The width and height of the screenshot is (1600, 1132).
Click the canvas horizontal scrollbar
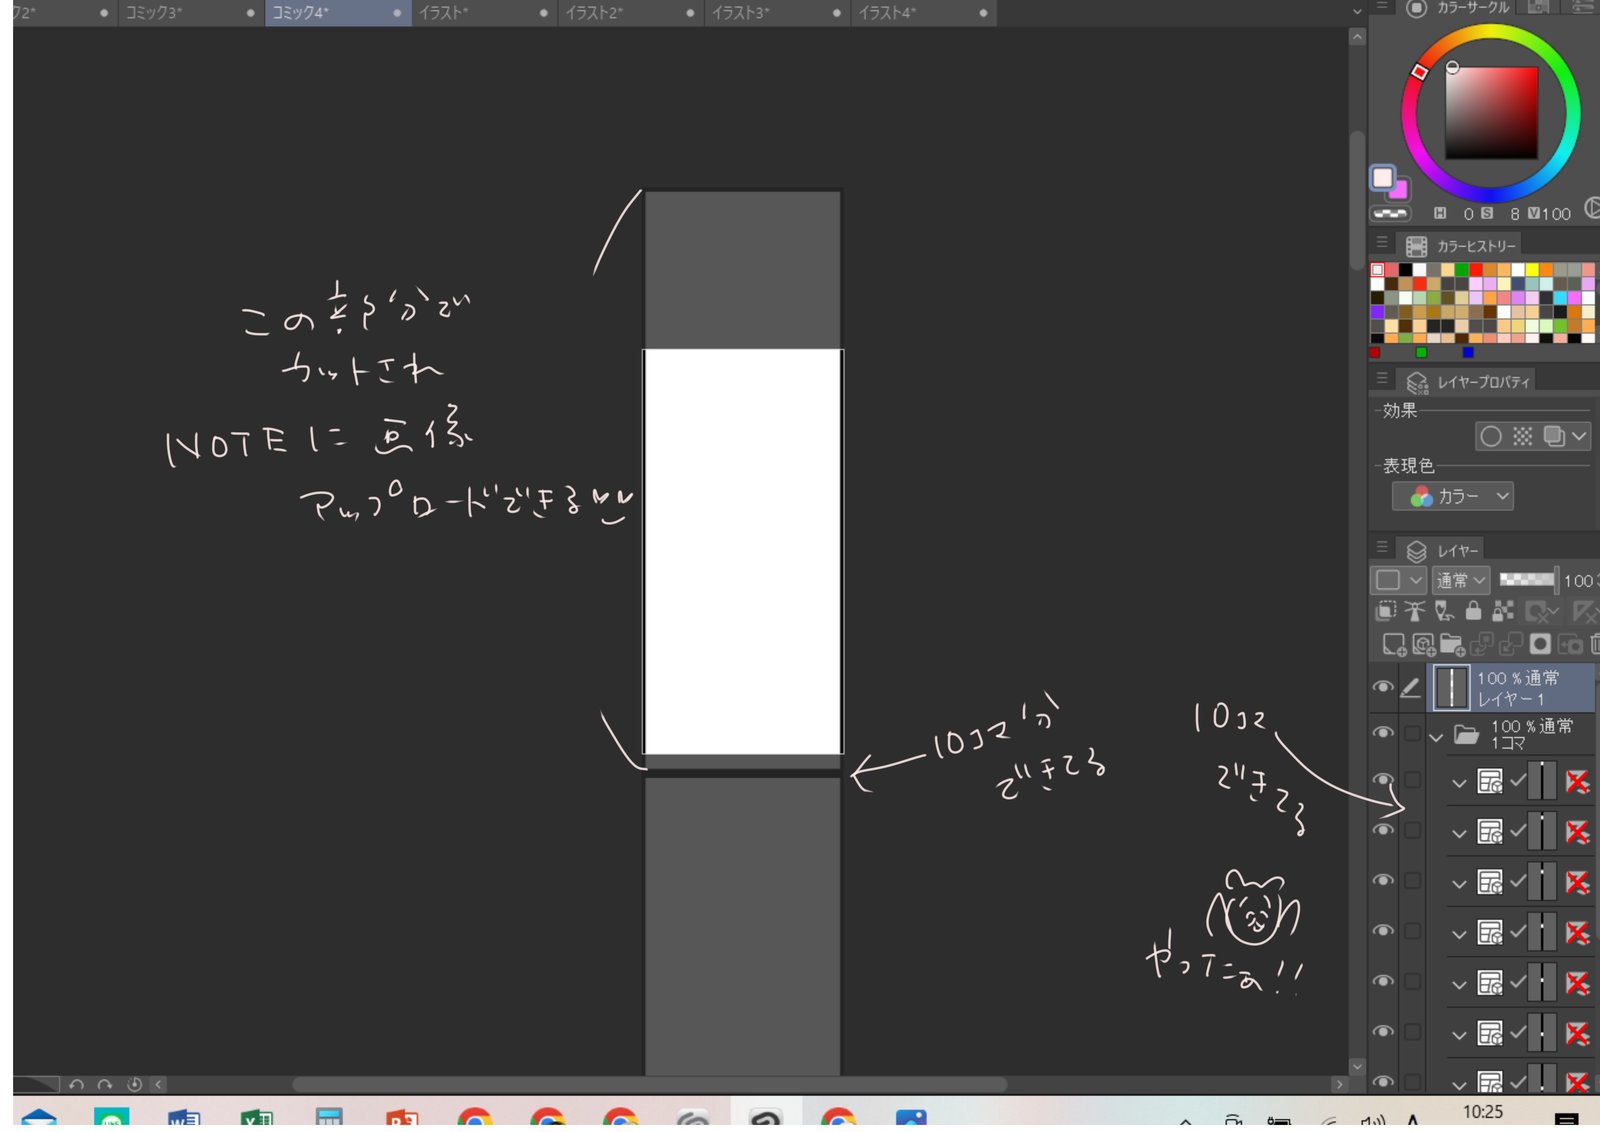pos(649,1084)
